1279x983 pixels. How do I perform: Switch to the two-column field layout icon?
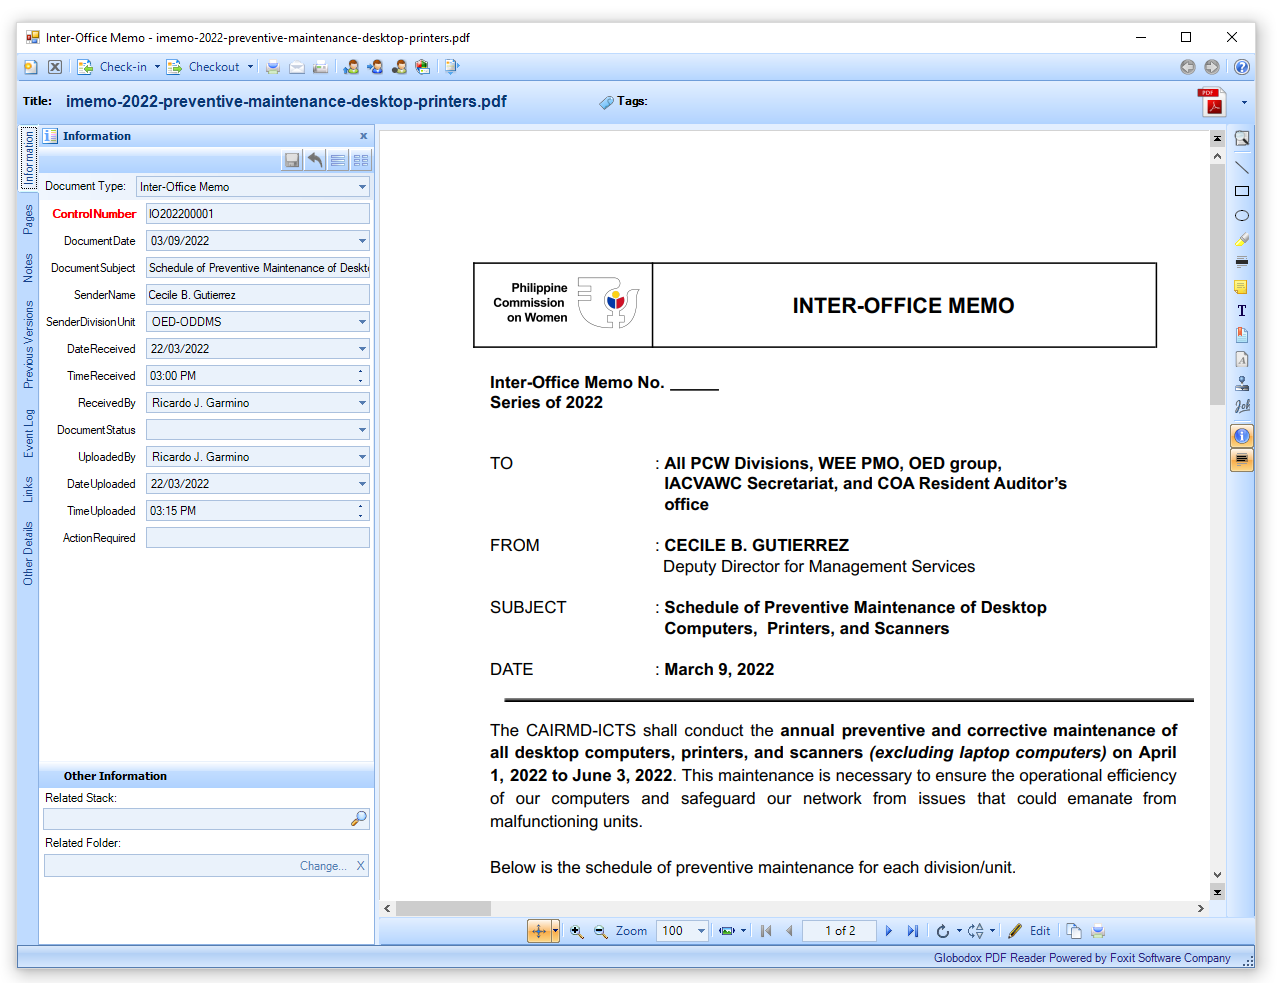coord(361,160)
